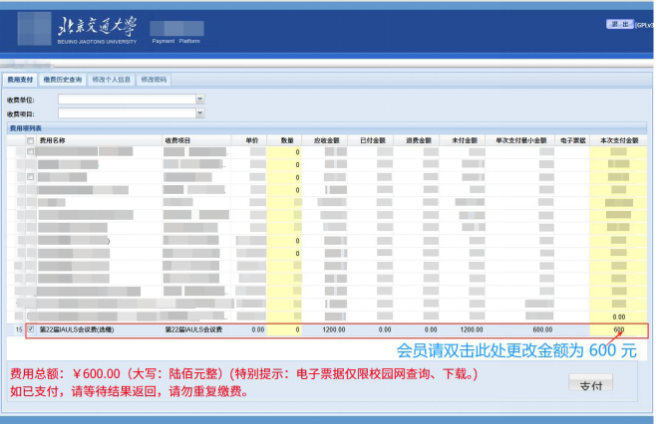Click the 退费金额 value 0.00 in row 15

click(431, 330)
